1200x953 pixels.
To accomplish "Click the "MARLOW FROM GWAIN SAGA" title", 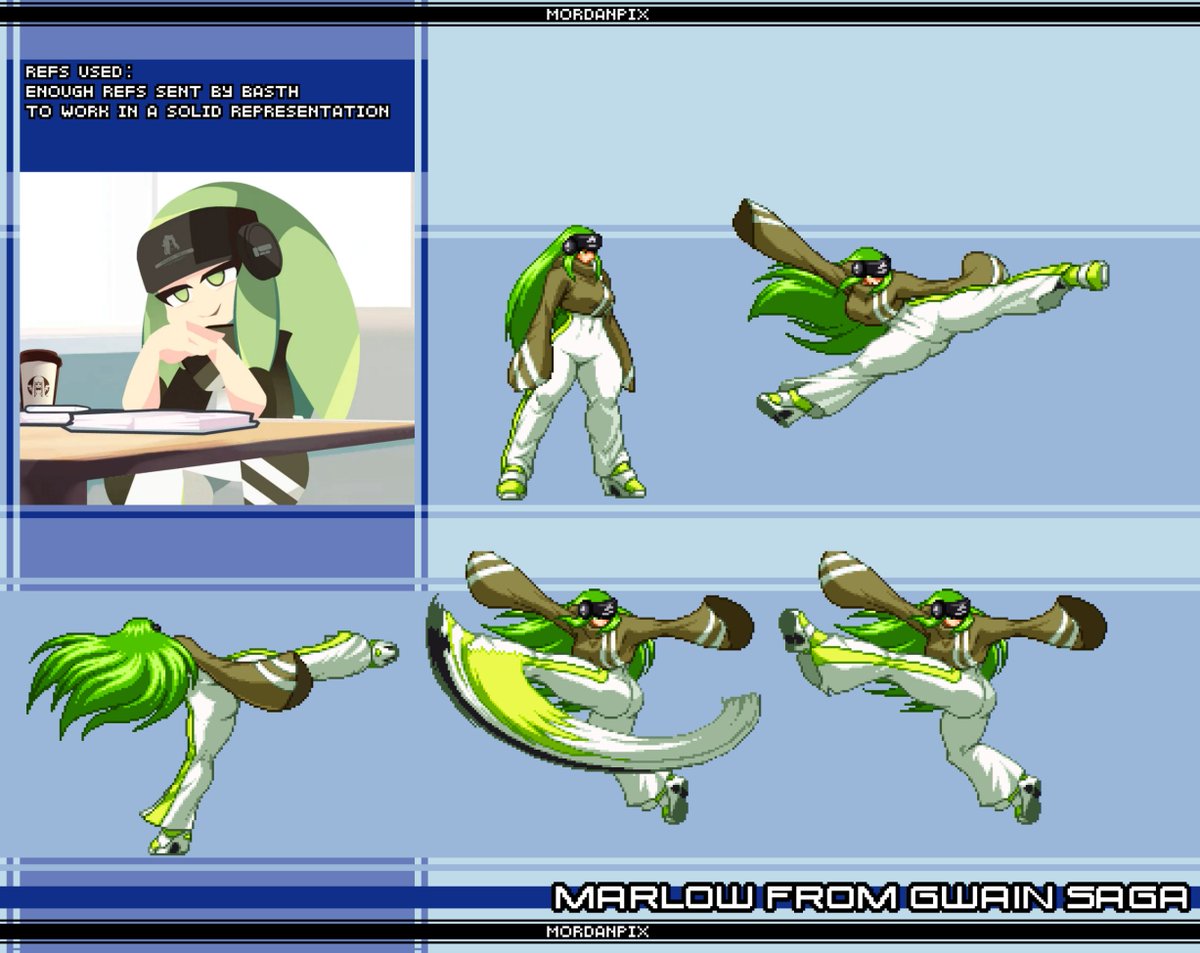I will pyautogui.click(x=871, y=896).
